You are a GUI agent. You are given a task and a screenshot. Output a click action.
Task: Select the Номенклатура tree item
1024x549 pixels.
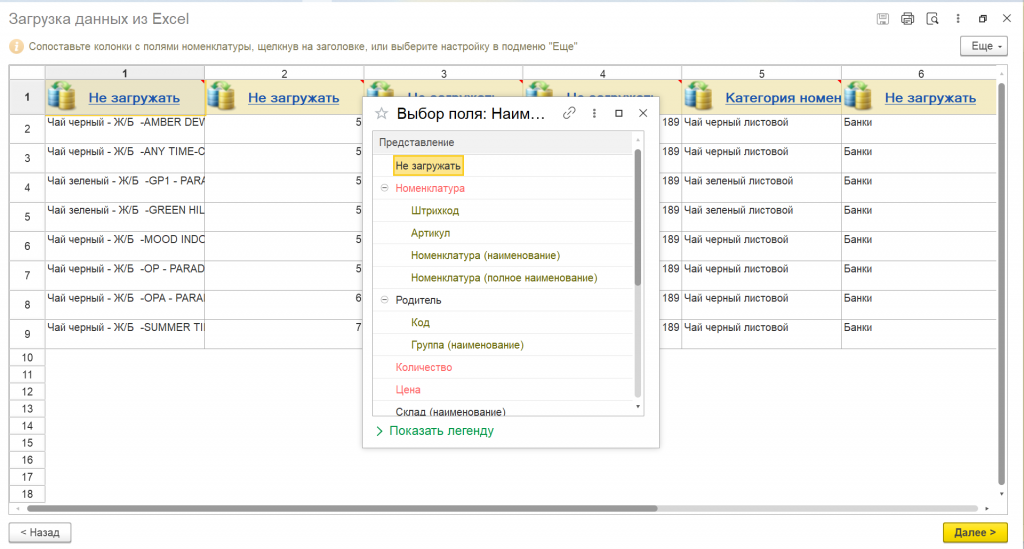(430, 188)
